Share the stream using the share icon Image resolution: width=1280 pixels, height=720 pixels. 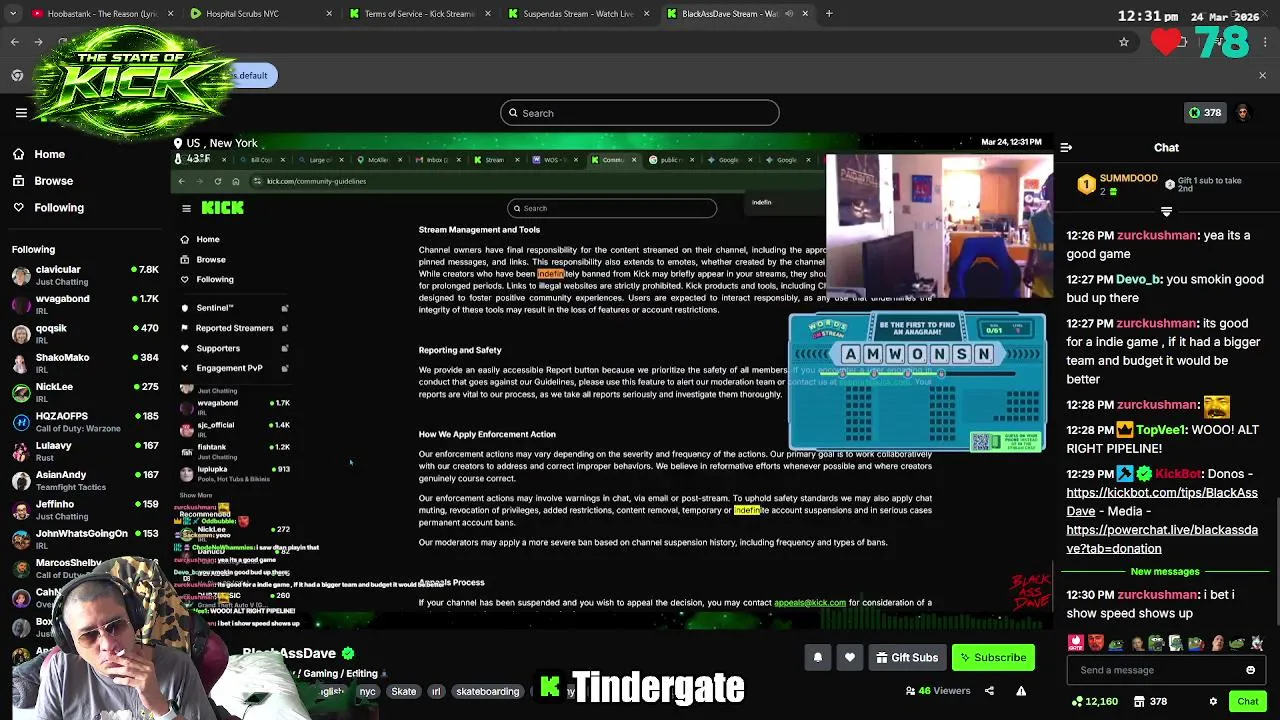click(x=989, y=690)
